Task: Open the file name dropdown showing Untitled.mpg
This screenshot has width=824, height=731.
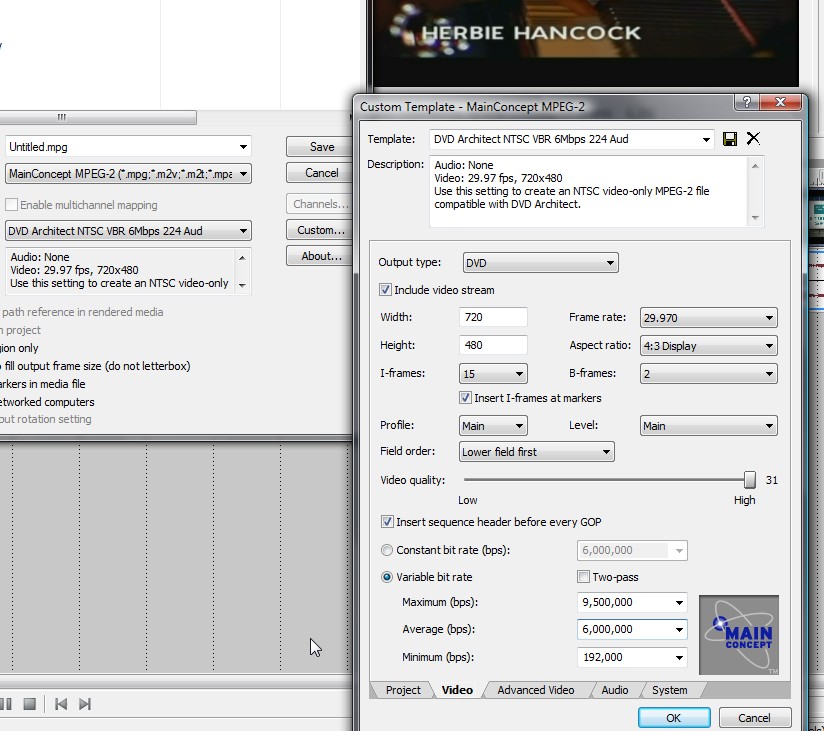Action: tap(243, 147)
